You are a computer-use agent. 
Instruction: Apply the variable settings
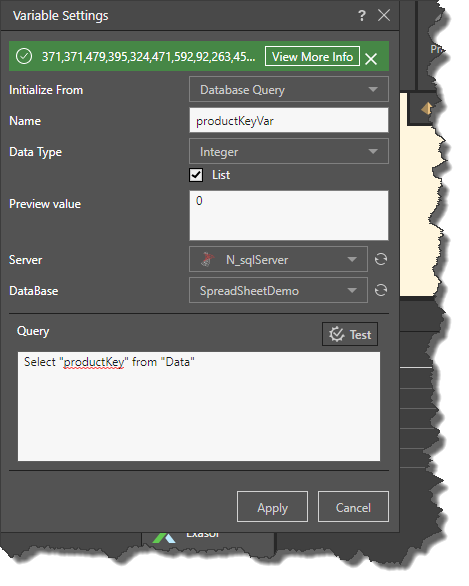click(x=272, y=507)
